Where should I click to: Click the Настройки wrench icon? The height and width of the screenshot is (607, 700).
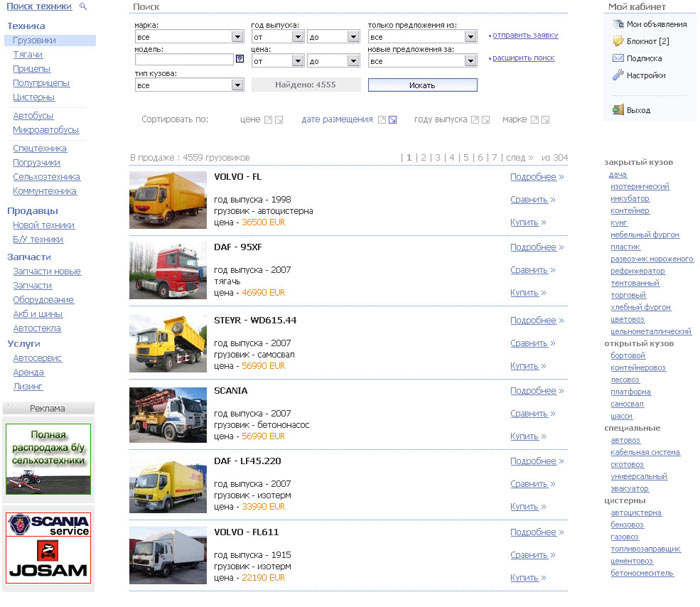point(617,75)
